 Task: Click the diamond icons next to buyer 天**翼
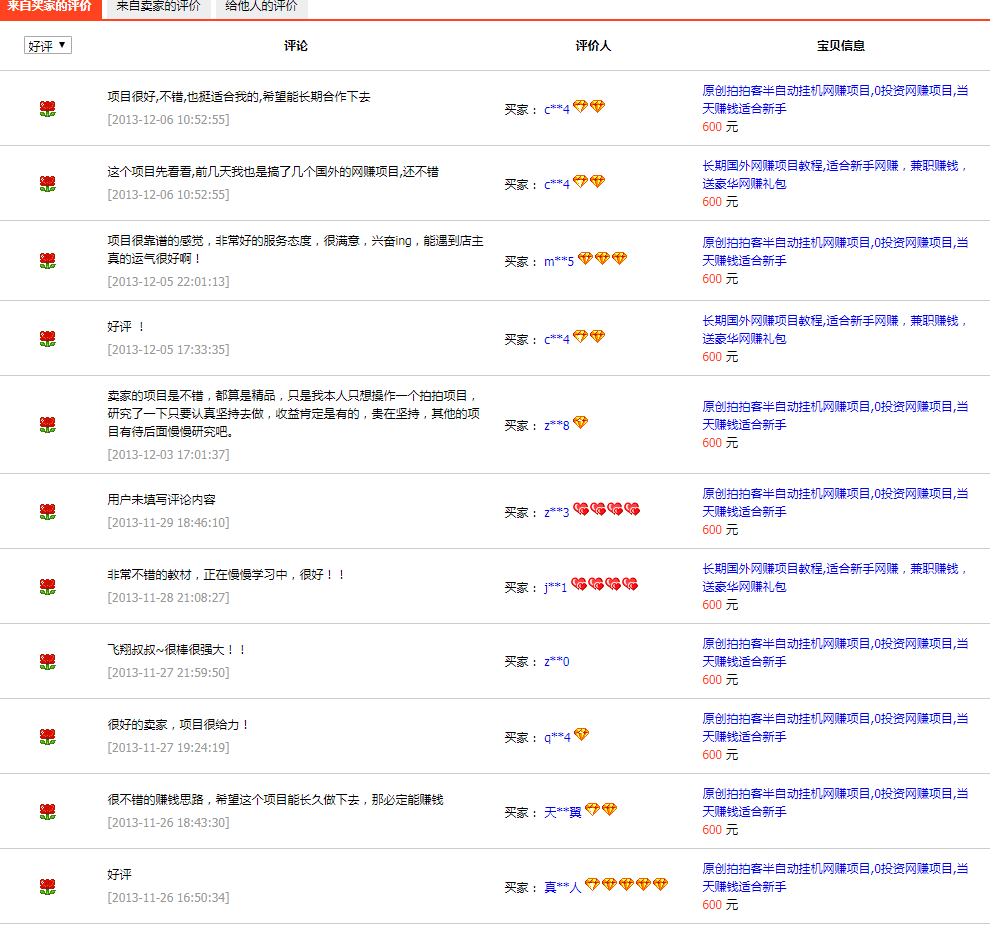[x=601, y=810]
